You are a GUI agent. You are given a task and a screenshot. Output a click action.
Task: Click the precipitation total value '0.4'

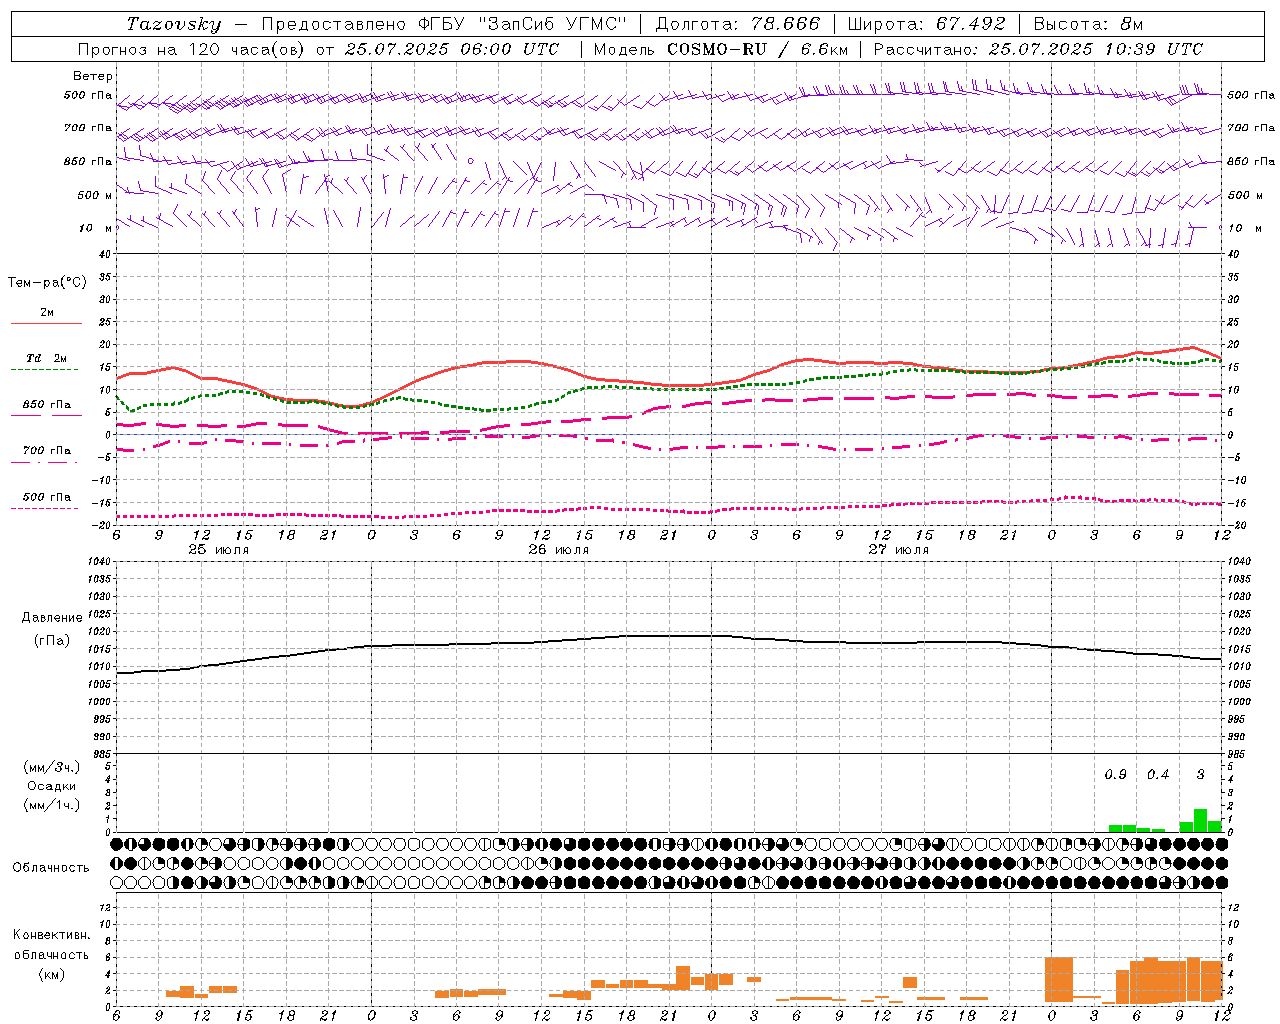[x=1158, y=775]
